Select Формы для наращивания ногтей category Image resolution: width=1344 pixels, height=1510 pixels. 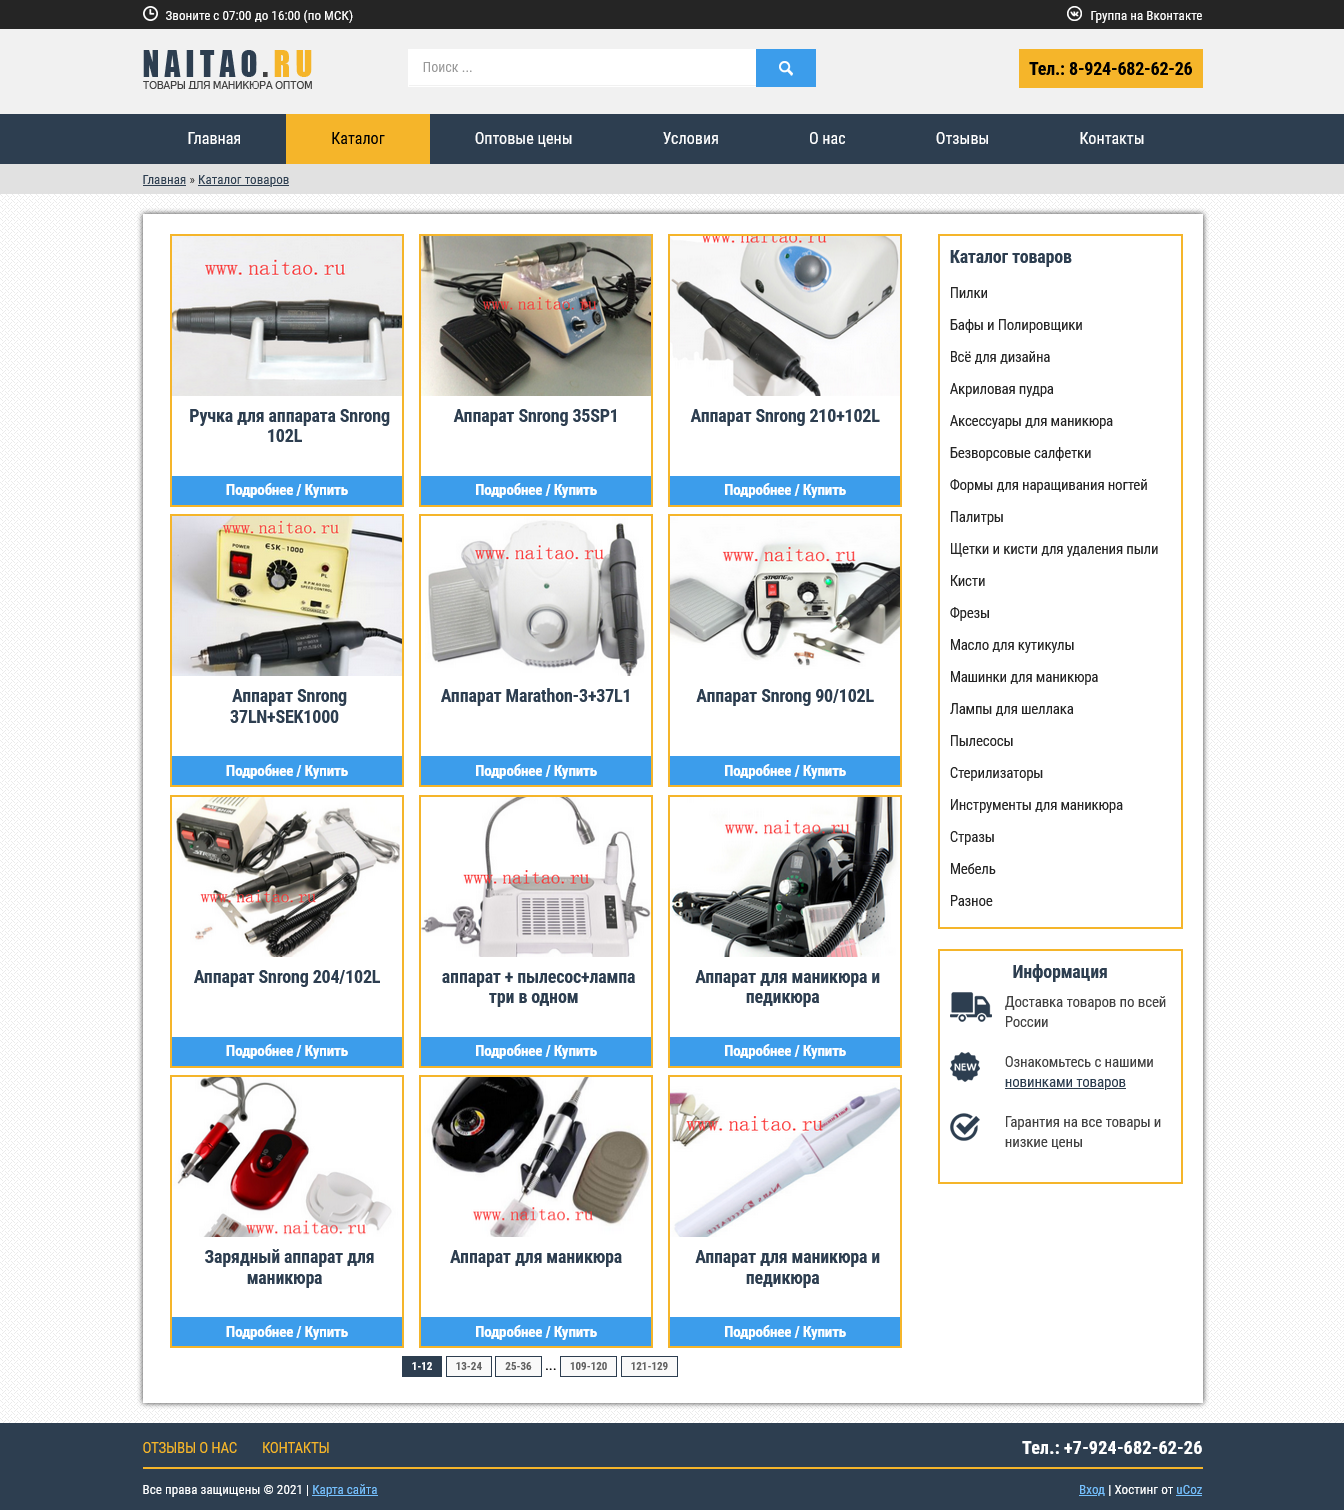pos(1049,485)
